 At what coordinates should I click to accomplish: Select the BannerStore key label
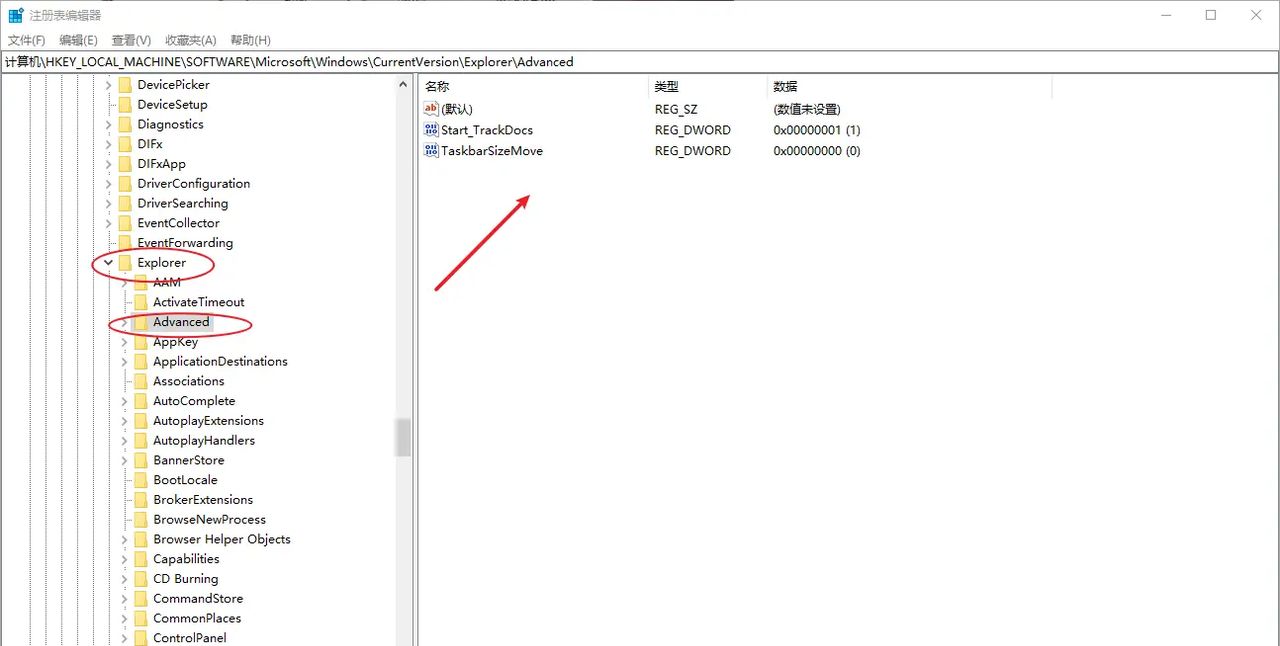click(x=188, y=461)
